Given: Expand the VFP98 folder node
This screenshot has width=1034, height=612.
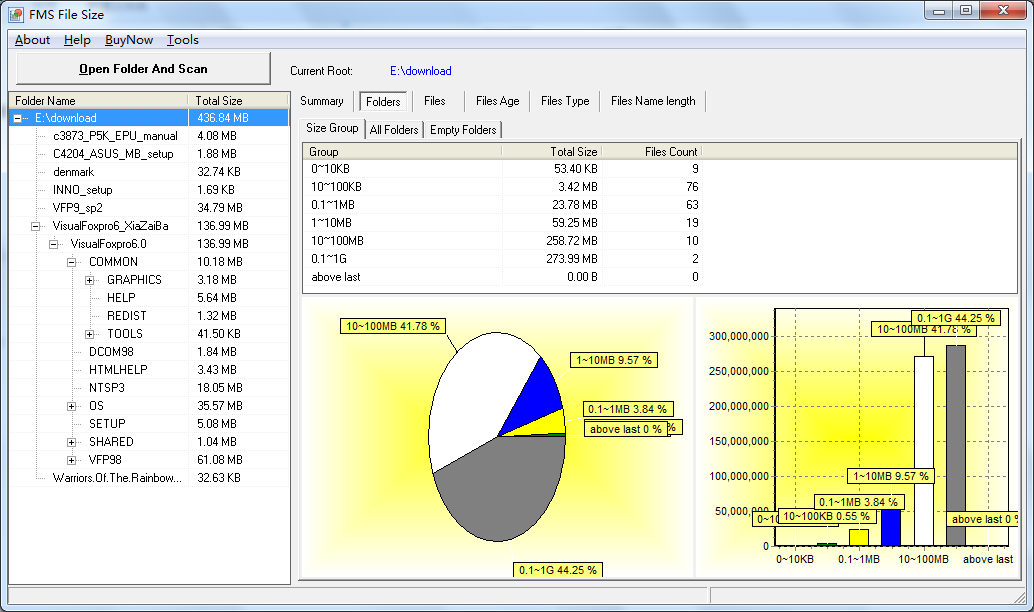Looking at the screenshot, I should 72,460.
